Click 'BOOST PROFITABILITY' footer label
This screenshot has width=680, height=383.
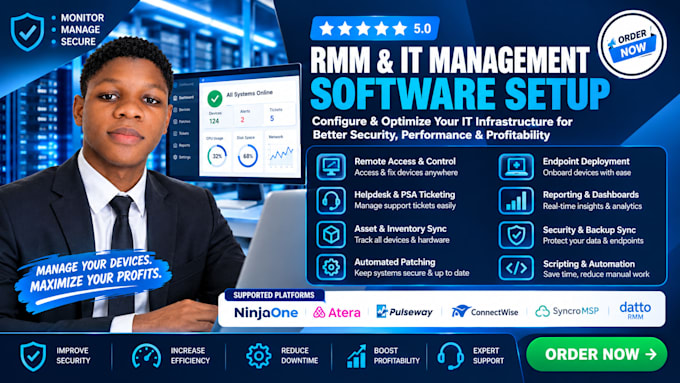coord(397,356)
